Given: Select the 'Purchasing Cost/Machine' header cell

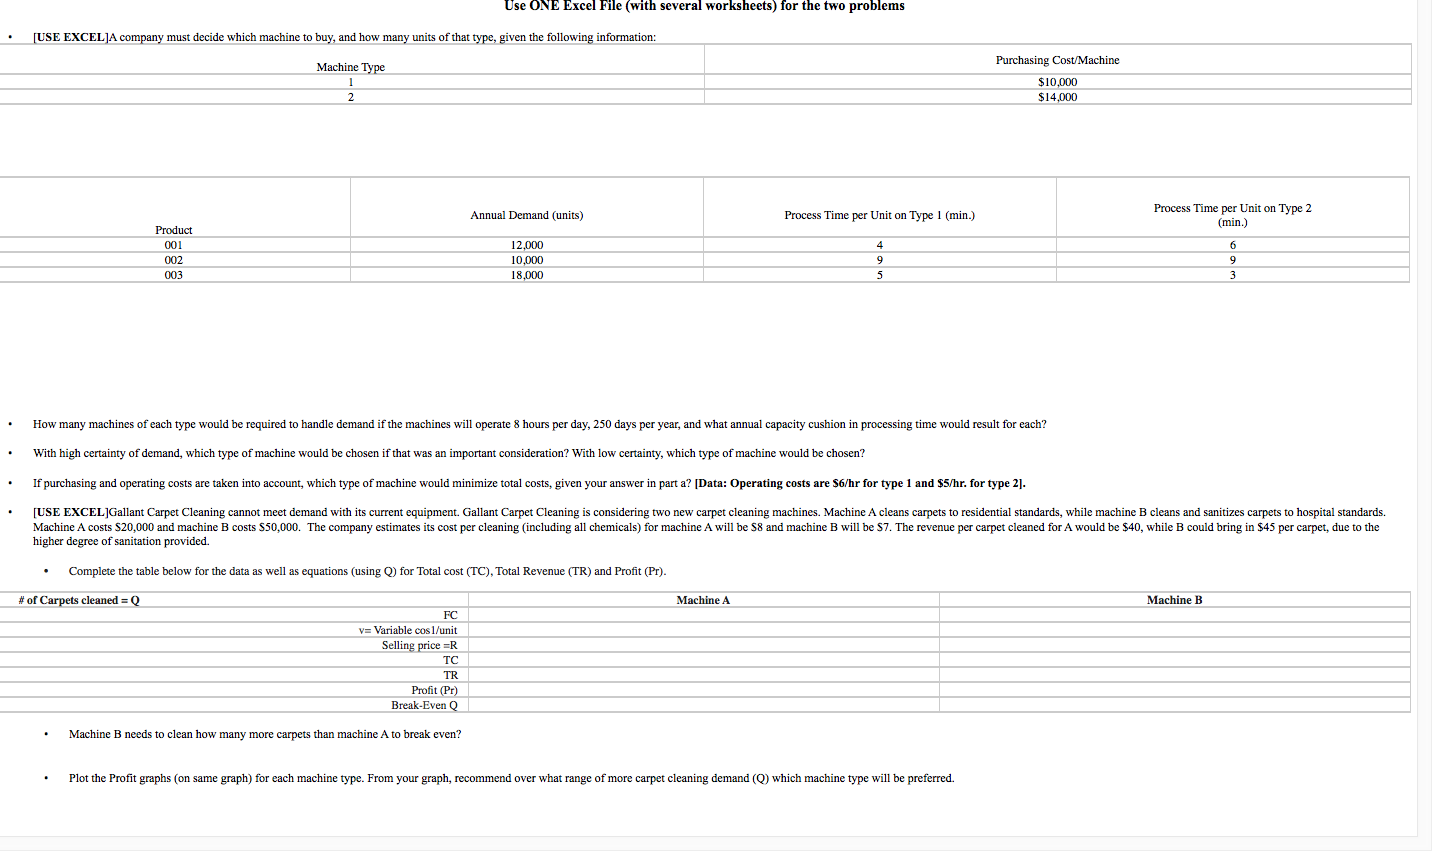Looking at the screenshot, I should pos(1057,60).
